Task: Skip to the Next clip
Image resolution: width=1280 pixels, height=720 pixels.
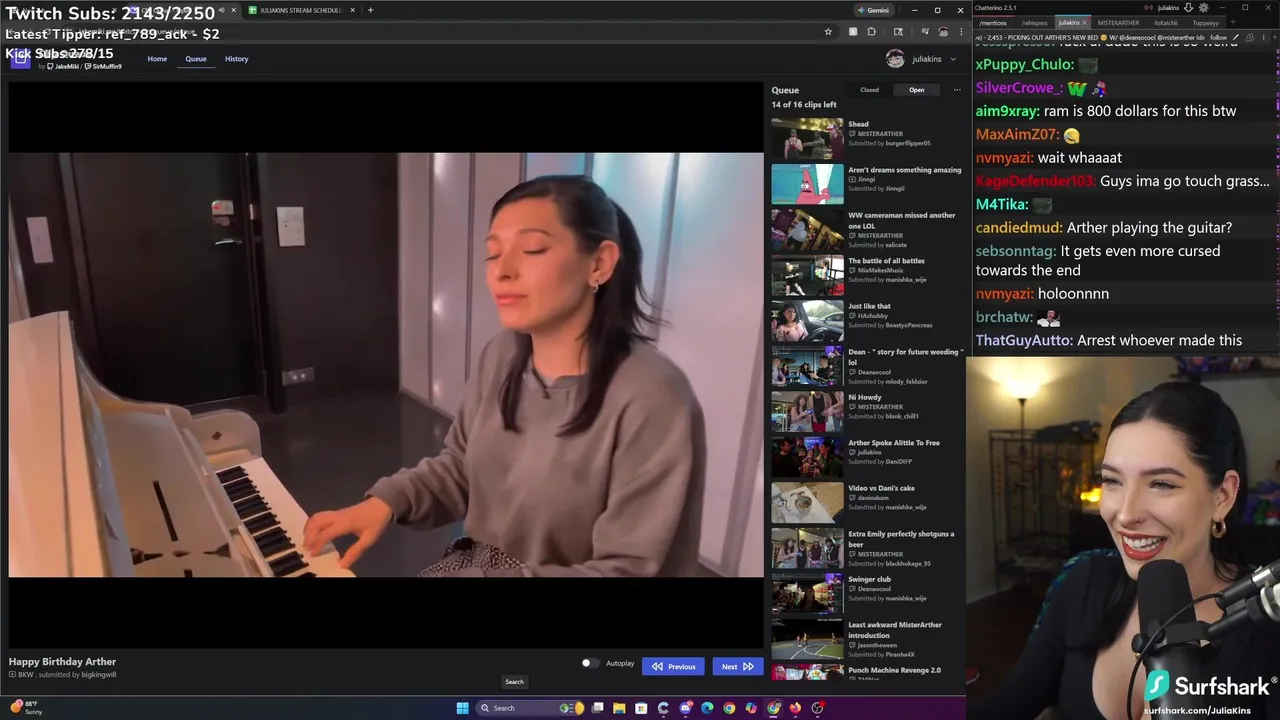Action: [738, 666]
